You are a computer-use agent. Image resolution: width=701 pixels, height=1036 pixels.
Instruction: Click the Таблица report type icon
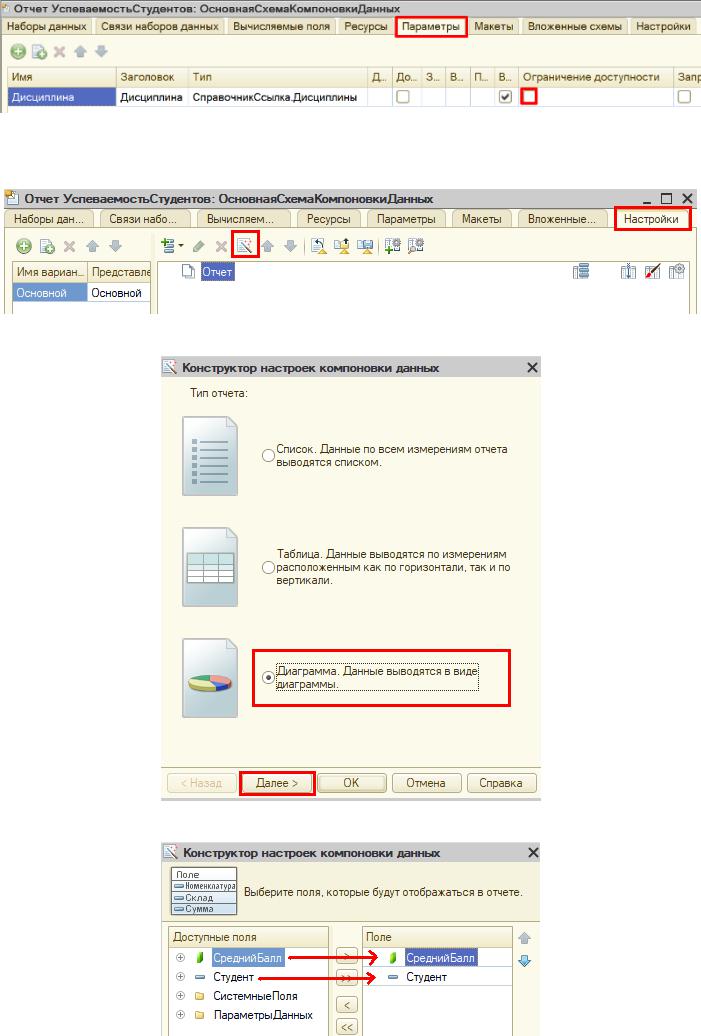[x=210, y=567]
